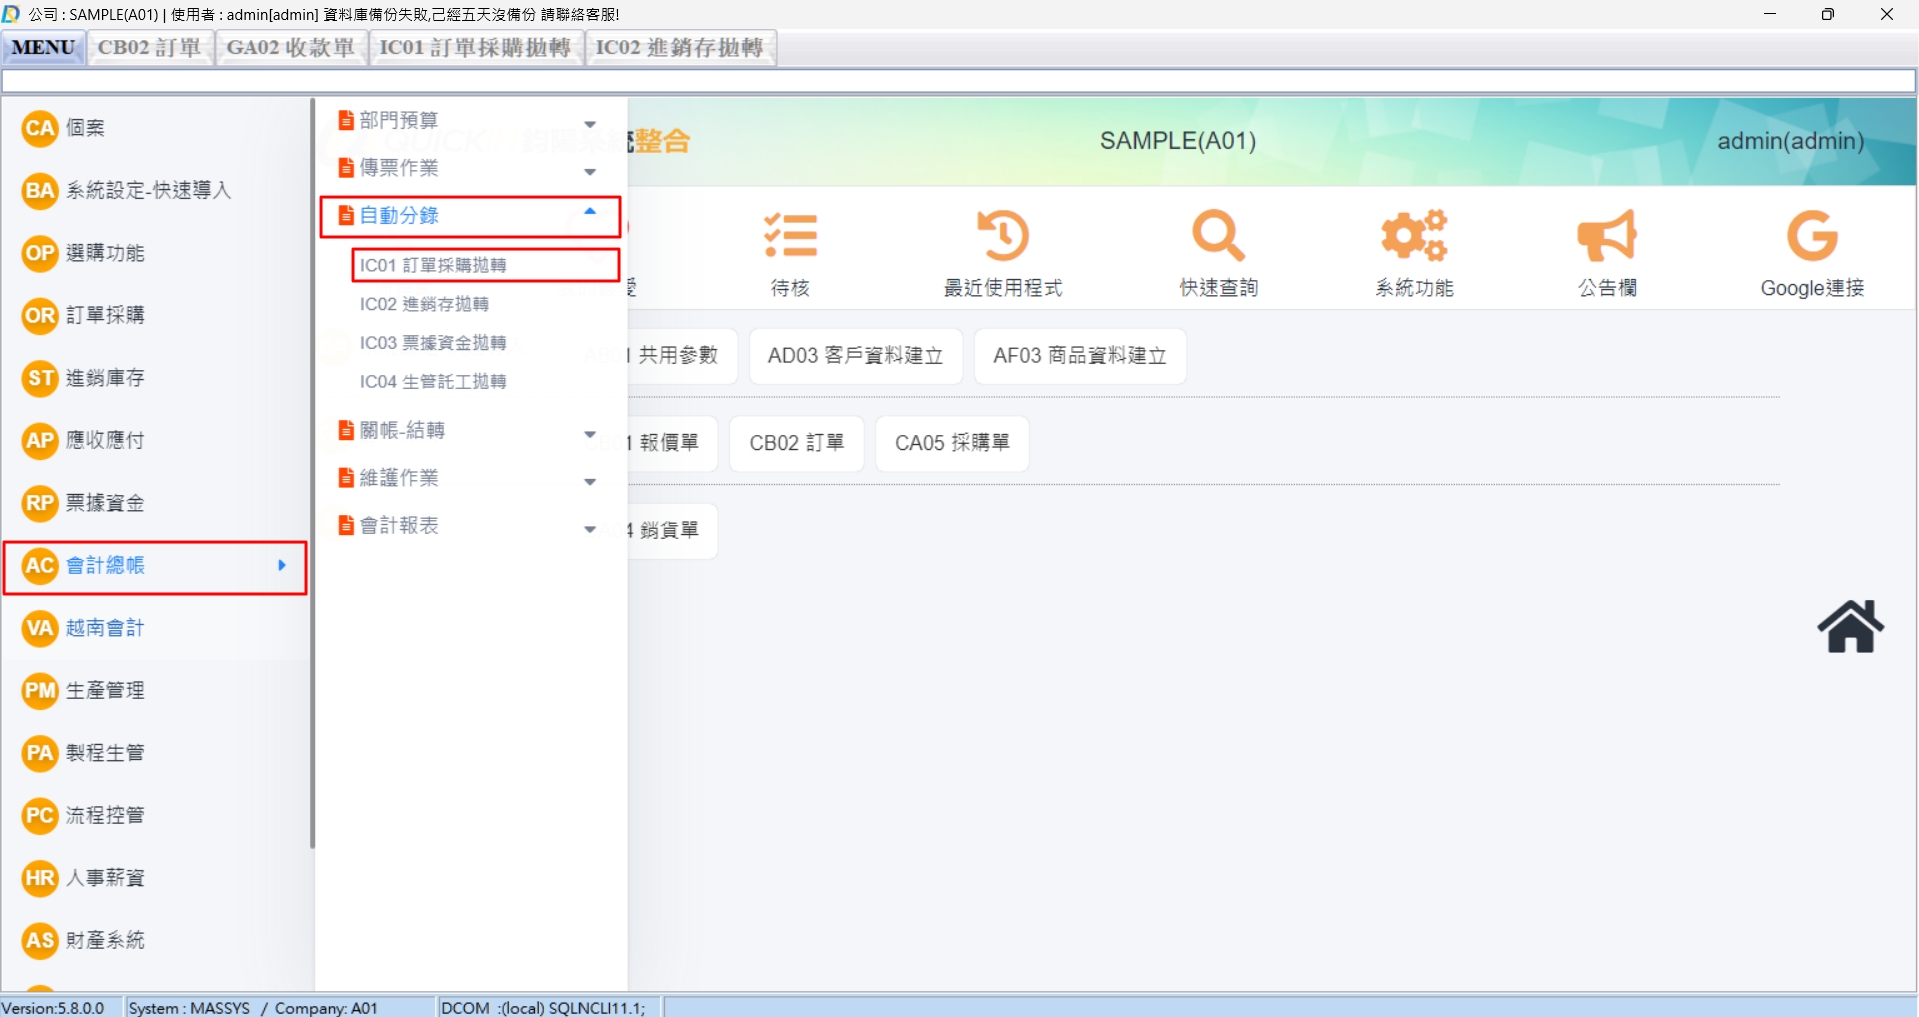Click the Google連接 icon
Viewport: 1919px width, 1017px height.
coord(1811,237)
